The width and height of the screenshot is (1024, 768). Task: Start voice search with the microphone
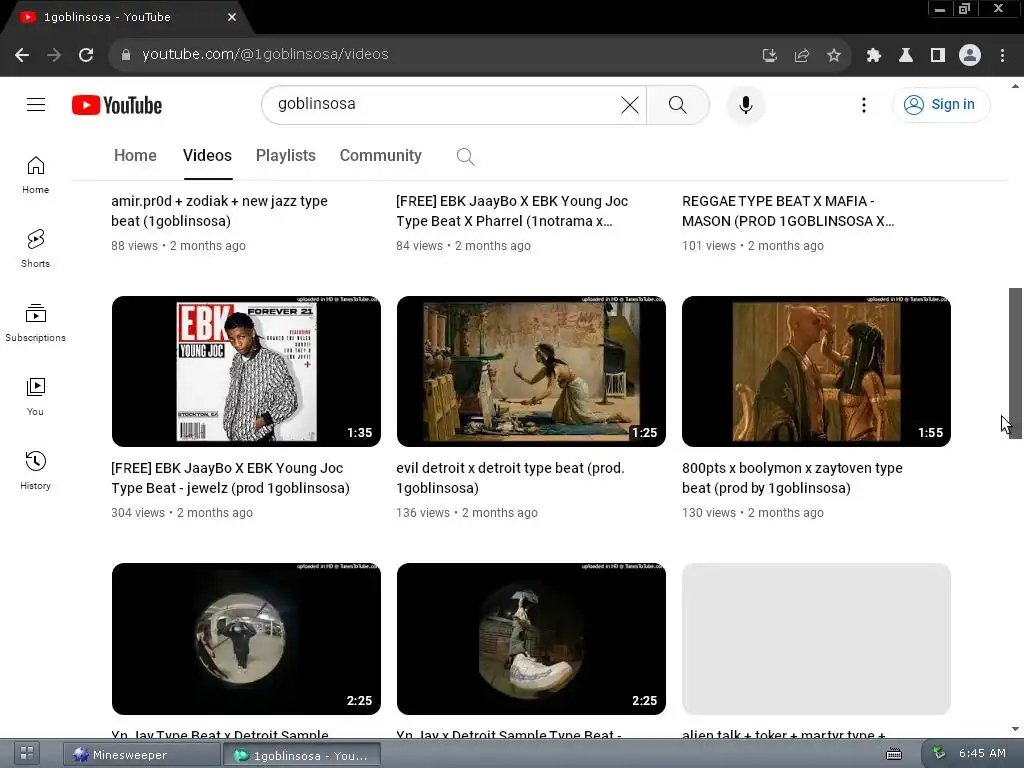tap(745, 104)
